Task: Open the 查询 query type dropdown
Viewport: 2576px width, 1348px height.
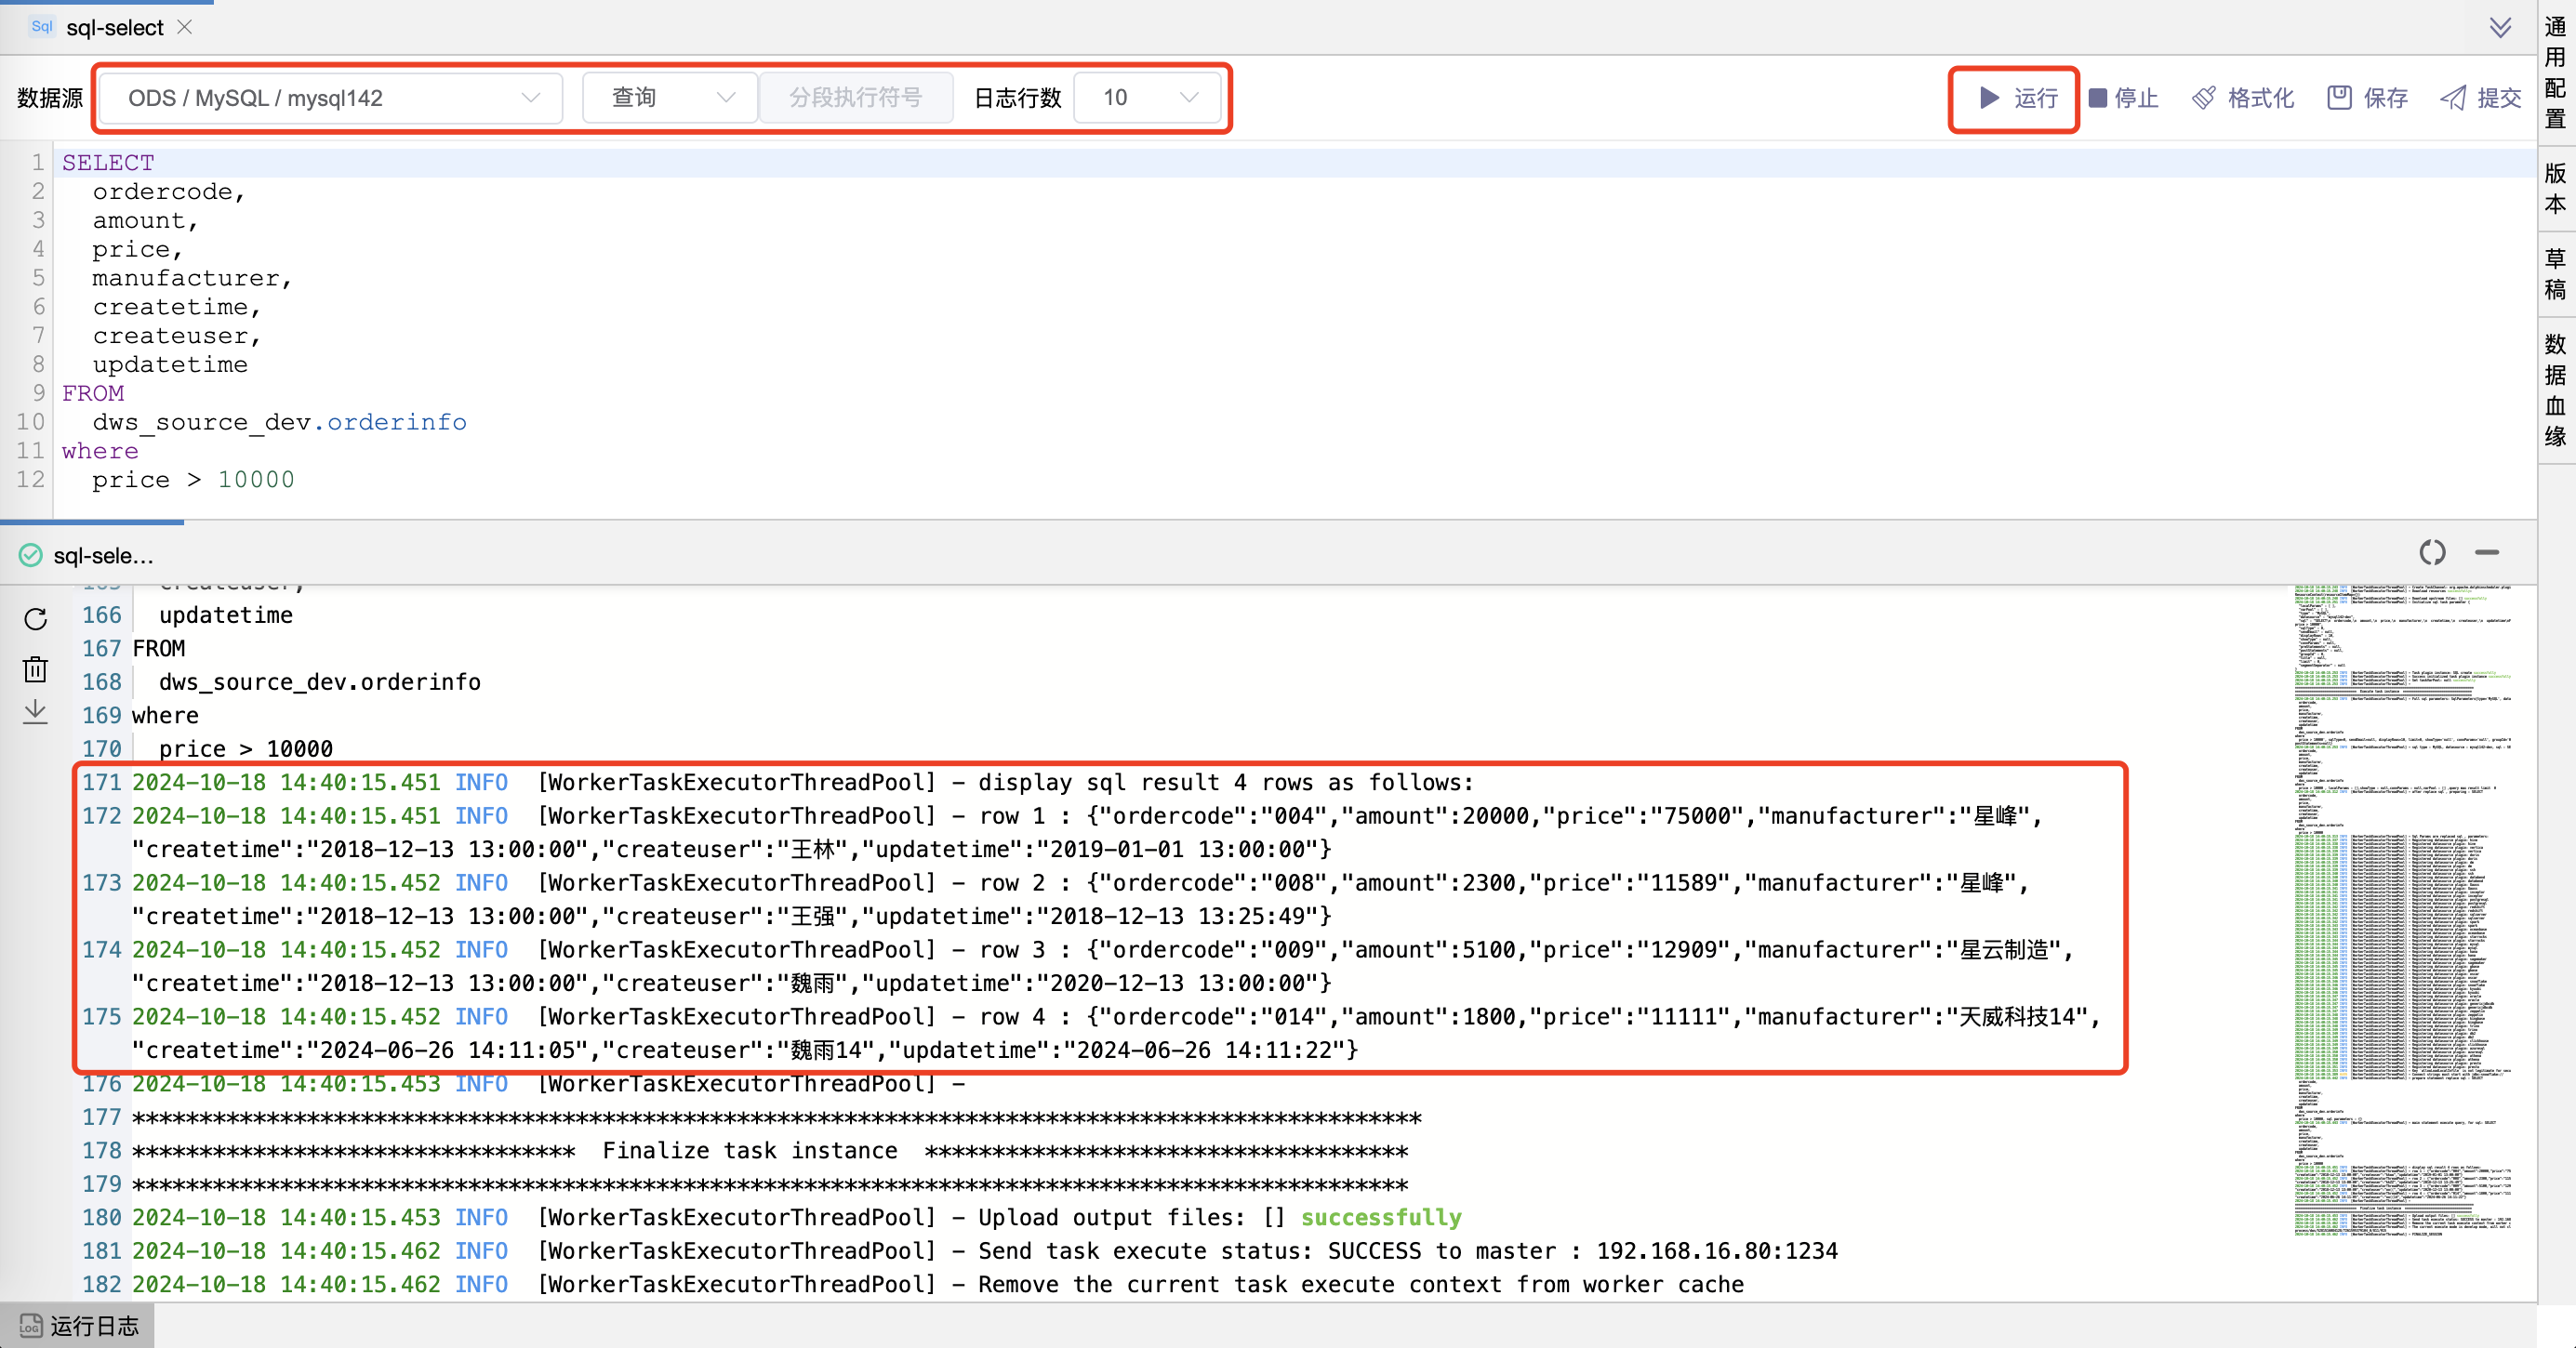Action: coord(668,97)
